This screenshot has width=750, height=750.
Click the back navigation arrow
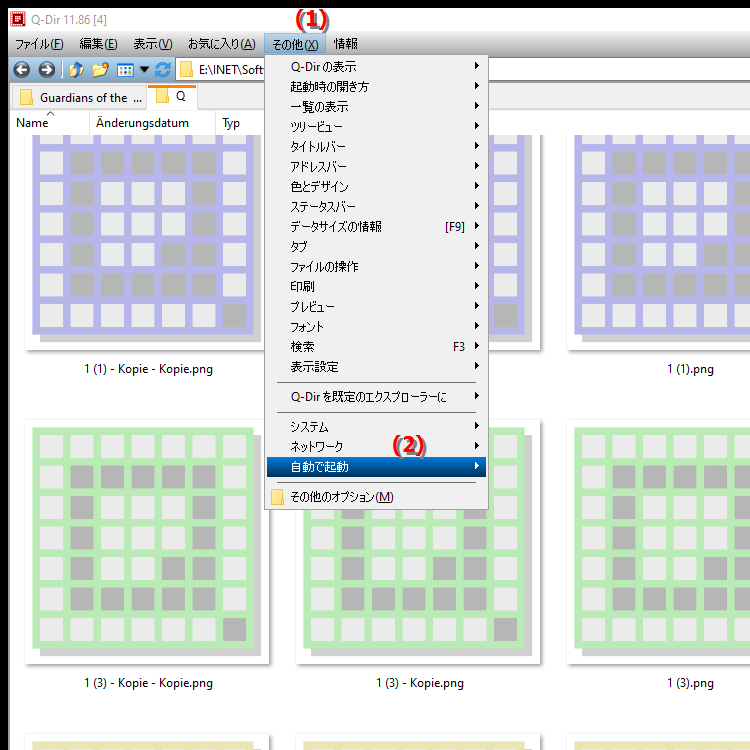point(22,70)
